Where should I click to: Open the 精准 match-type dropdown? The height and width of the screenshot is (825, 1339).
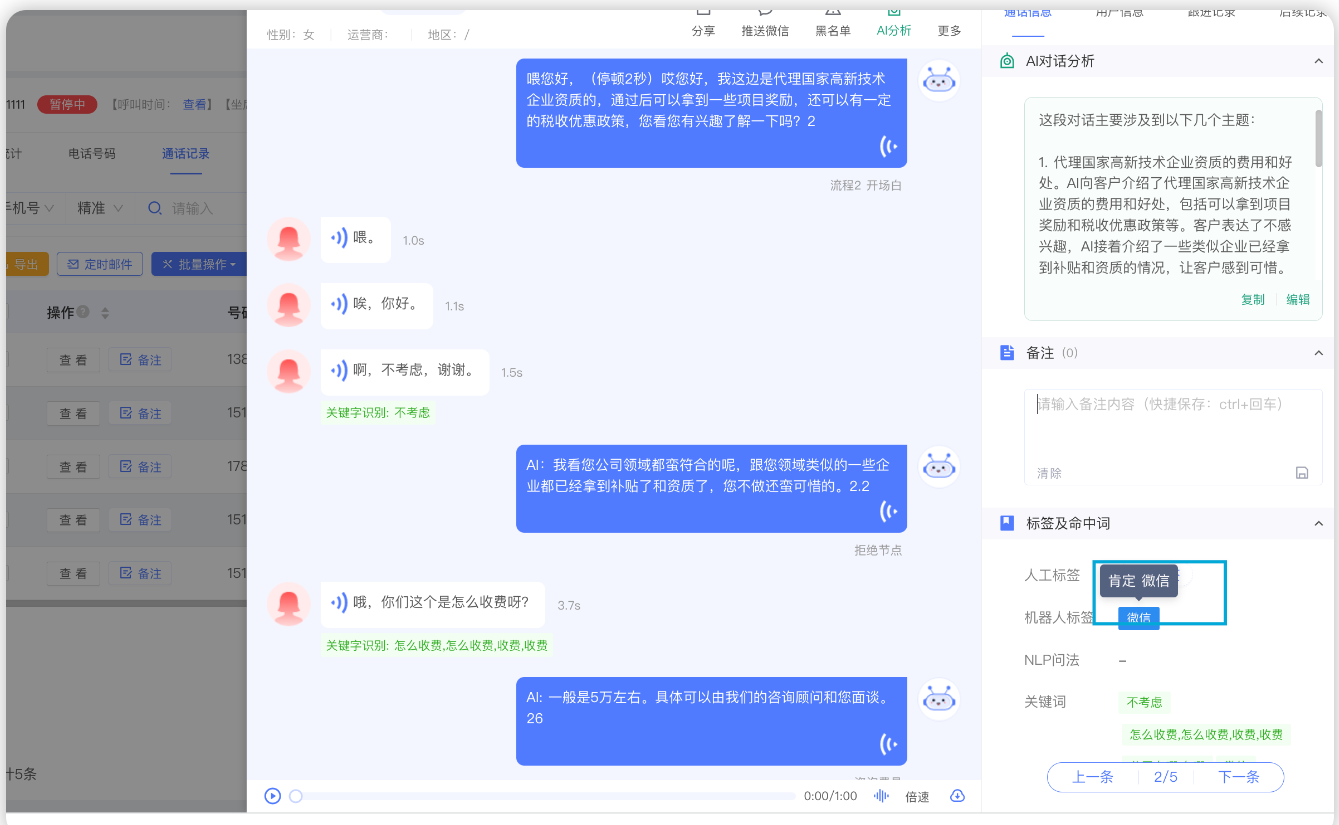[100, 208]
